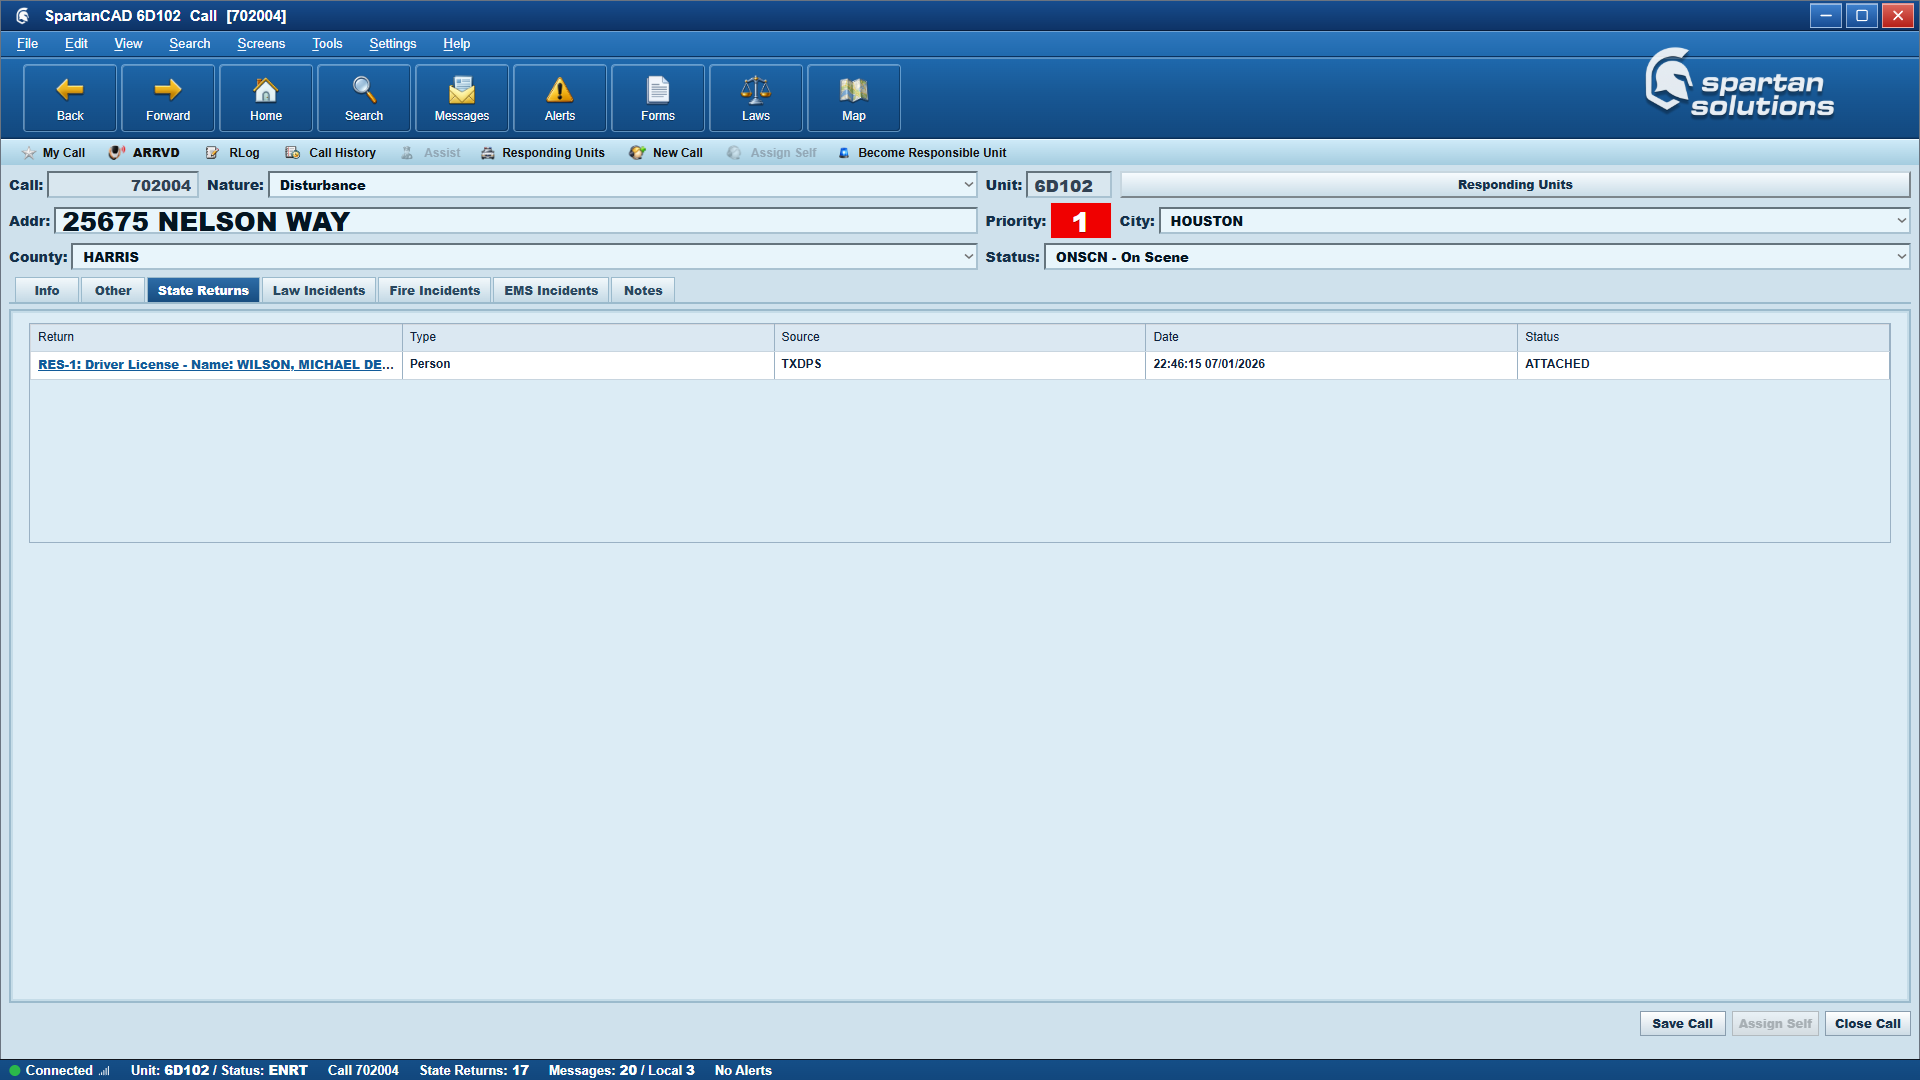Switch to the Fire Incidents tab
The width and height of the screenshot is (1920, 1080).
[435, 290]
